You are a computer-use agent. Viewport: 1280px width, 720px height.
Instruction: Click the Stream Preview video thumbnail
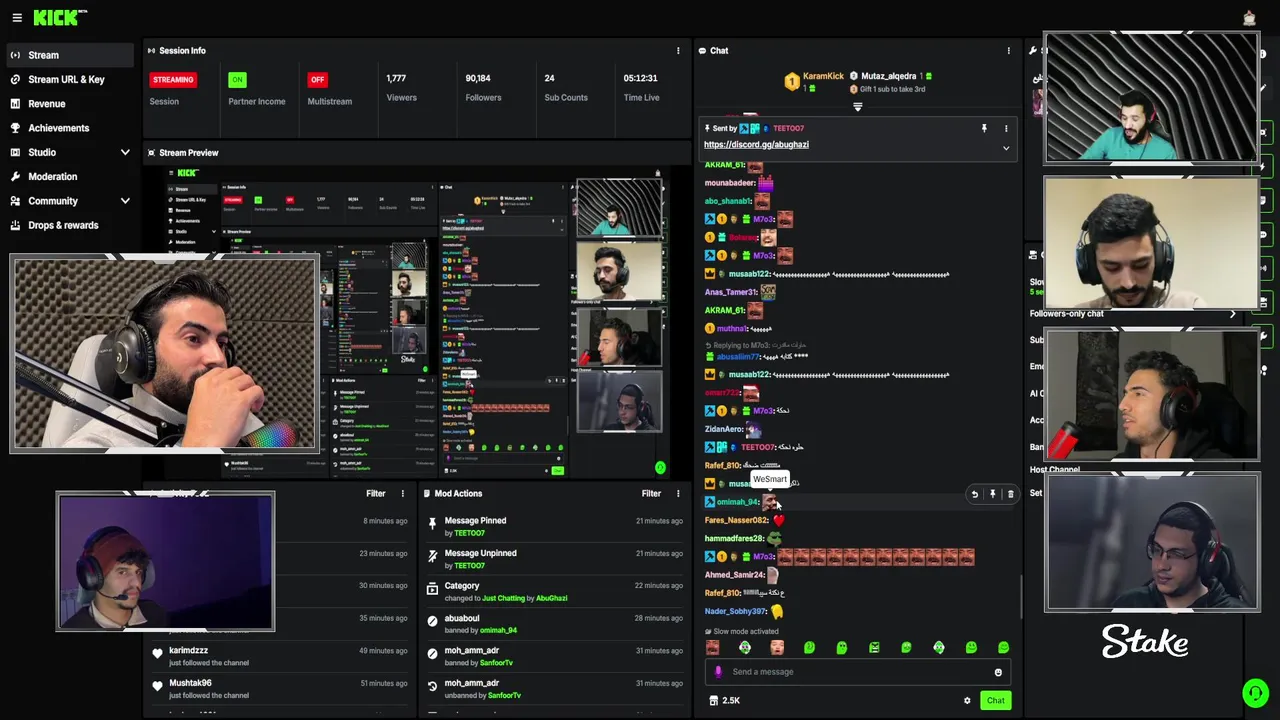[417, 323]
